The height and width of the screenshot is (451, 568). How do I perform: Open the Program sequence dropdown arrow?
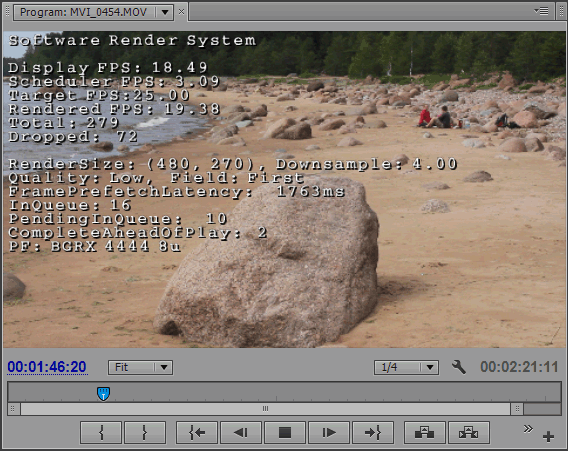(x=165, y=12)
